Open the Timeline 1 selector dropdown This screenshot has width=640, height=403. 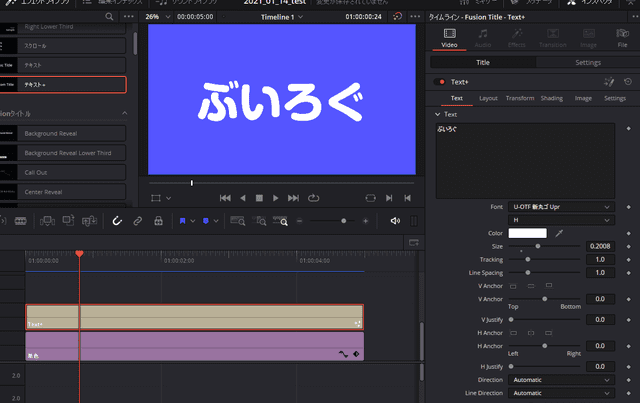coord(282,17)
